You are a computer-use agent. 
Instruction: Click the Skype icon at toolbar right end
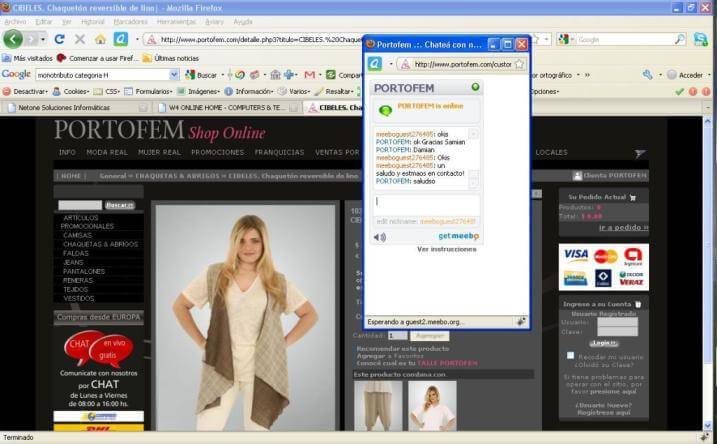(x=701, y=39)
